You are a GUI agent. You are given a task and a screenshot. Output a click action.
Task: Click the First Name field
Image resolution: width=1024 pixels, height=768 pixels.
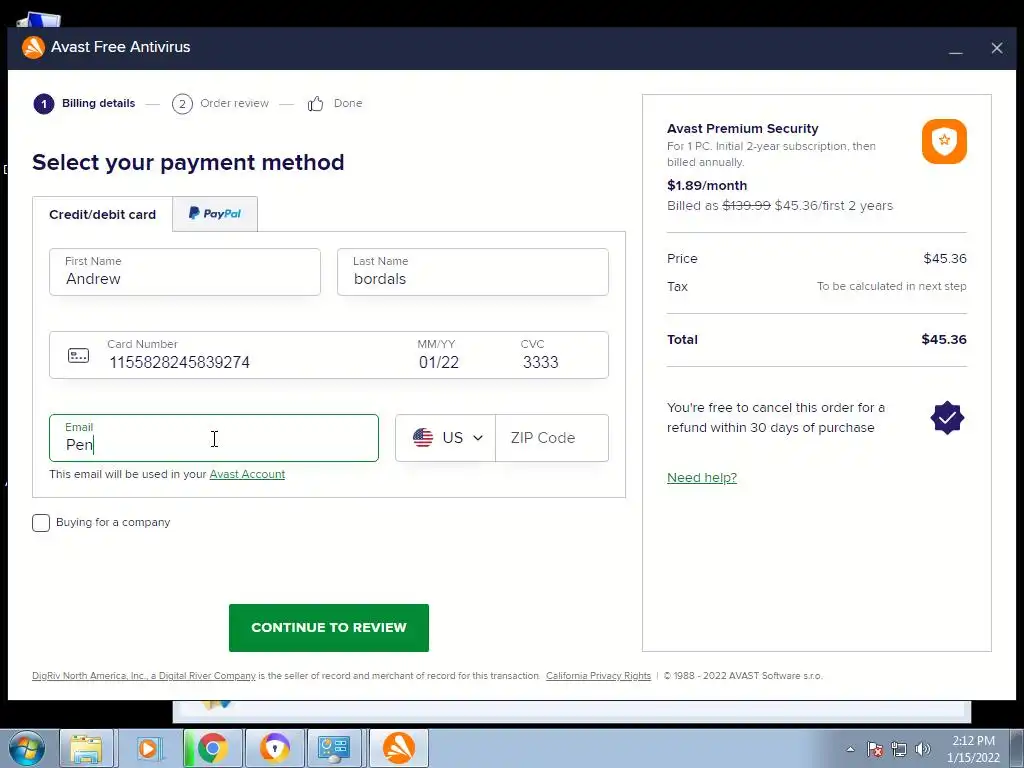coord(185,272)
